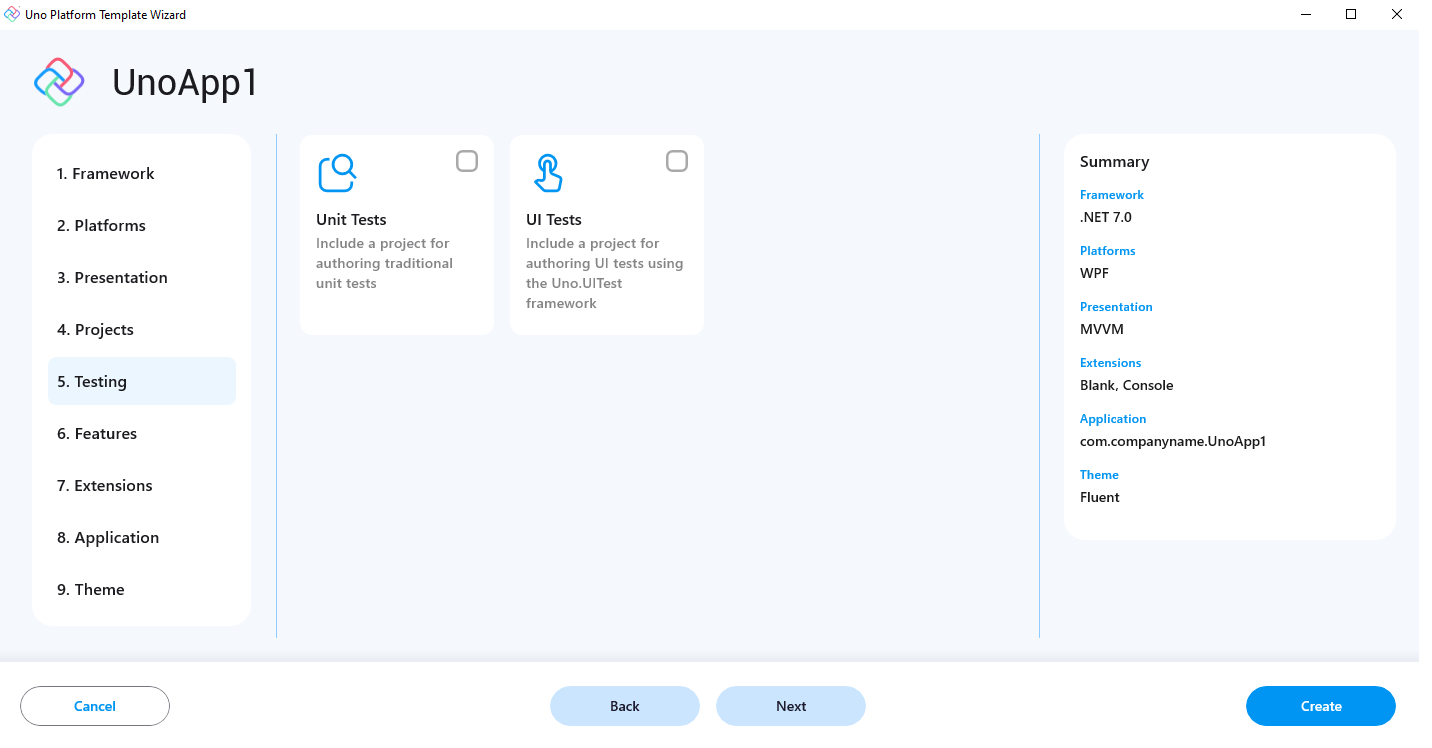The height and width of the screenshot is (748, 1432).
Task: Click the Unit Tests magnifier icon
Action: click(337, 173)
